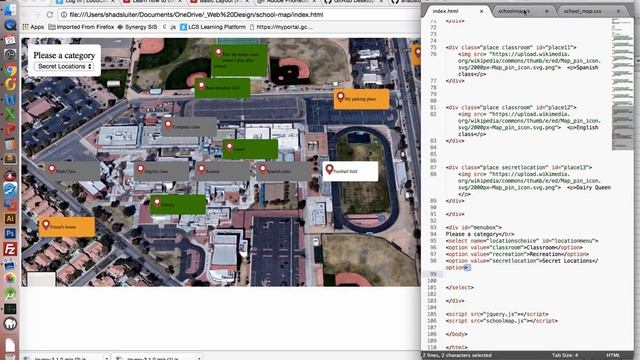Open the Calendar dock icon
The height and width of the screenshot is (360, 640).
tap(10, 40)
